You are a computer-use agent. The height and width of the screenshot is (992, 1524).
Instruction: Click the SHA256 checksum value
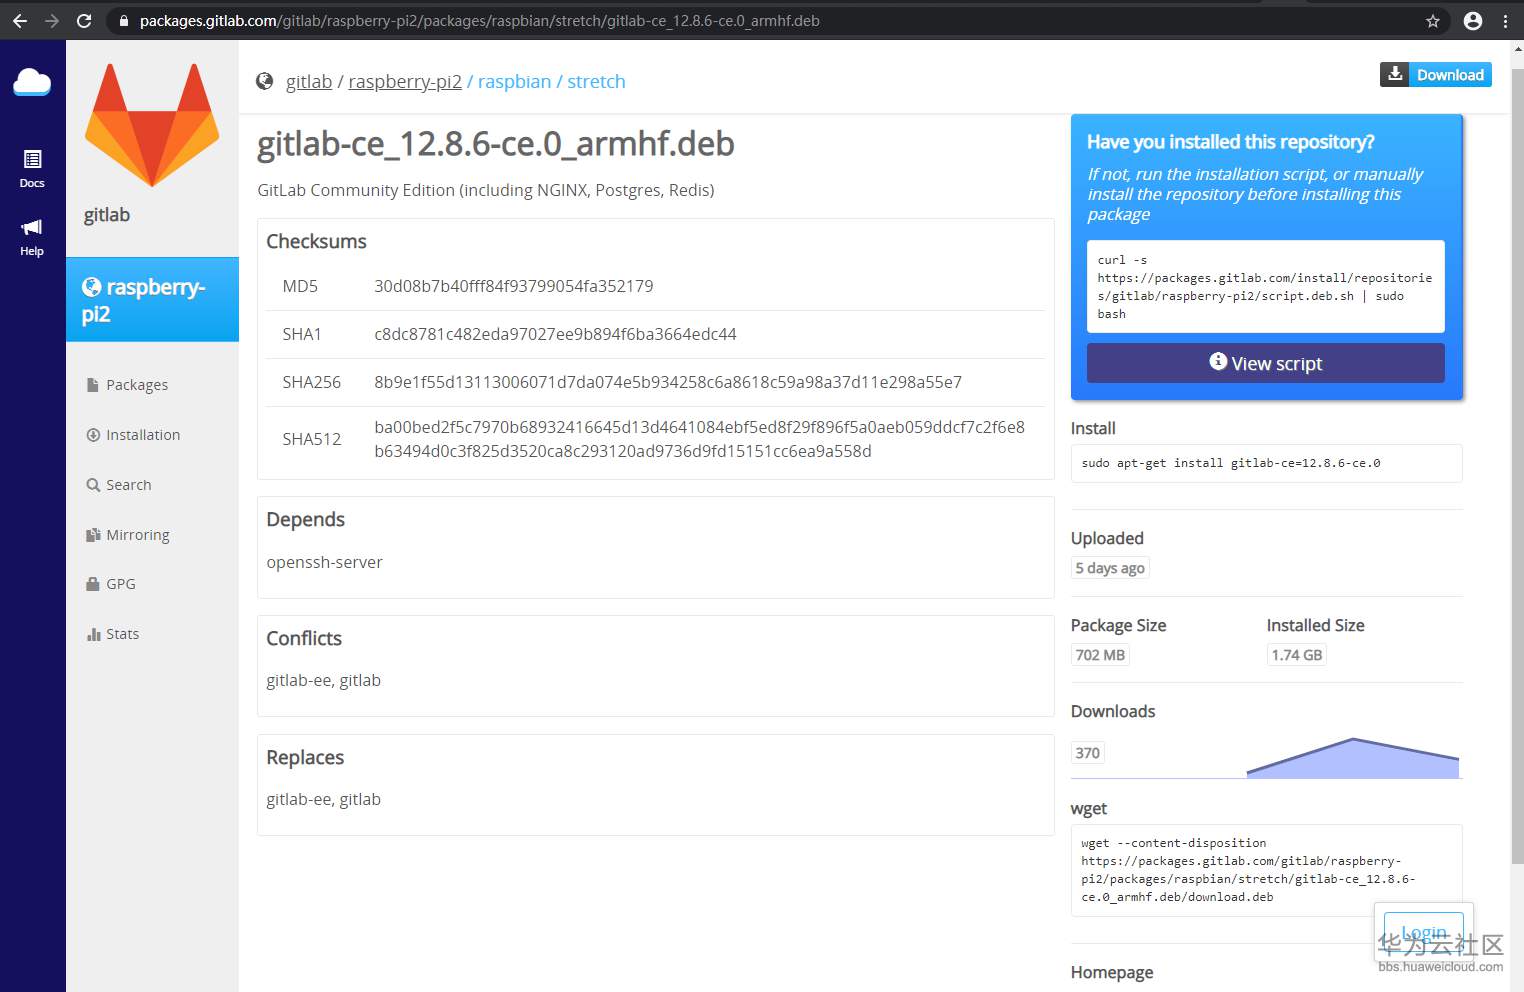click(x=668, y=382)
